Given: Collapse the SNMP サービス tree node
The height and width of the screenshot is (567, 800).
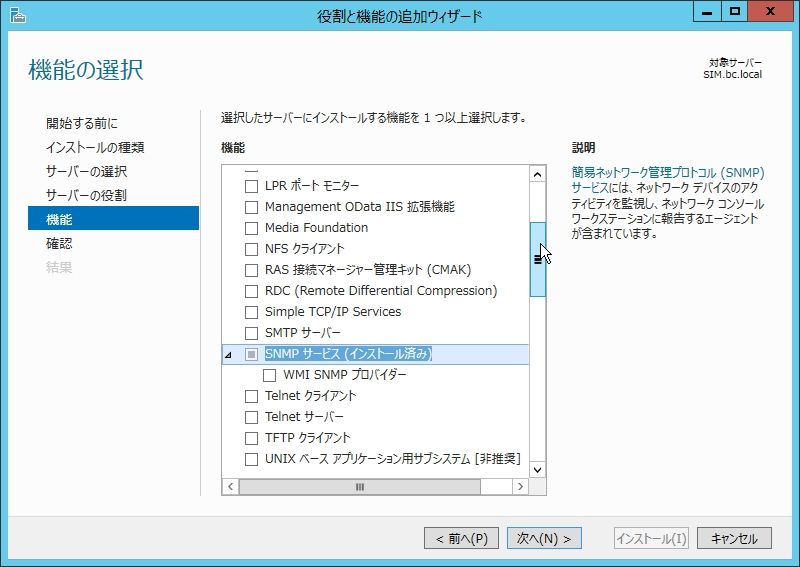Looking at the screenshot, I should pyautogui.click(x=228, y=355).
